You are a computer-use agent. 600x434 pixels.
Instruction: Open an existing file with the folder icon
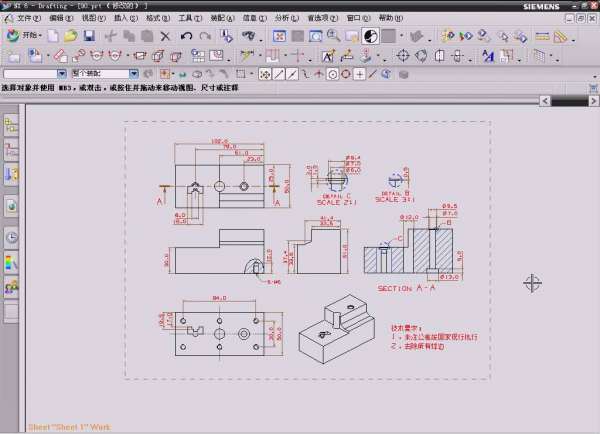point(71,36)
